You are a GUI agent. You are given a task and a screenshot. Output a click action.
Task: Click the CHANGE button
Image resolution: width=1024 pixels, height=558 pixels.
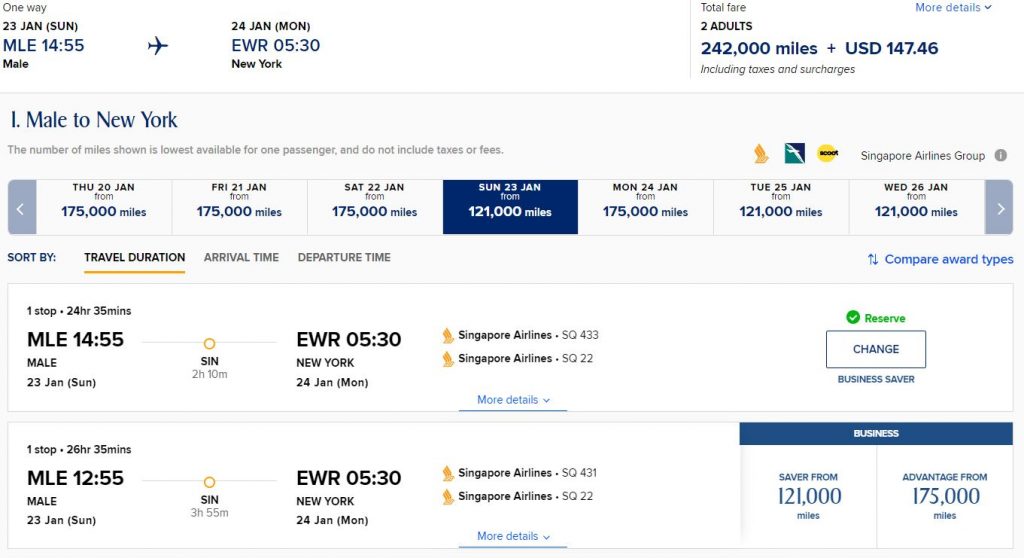(876, 349)
